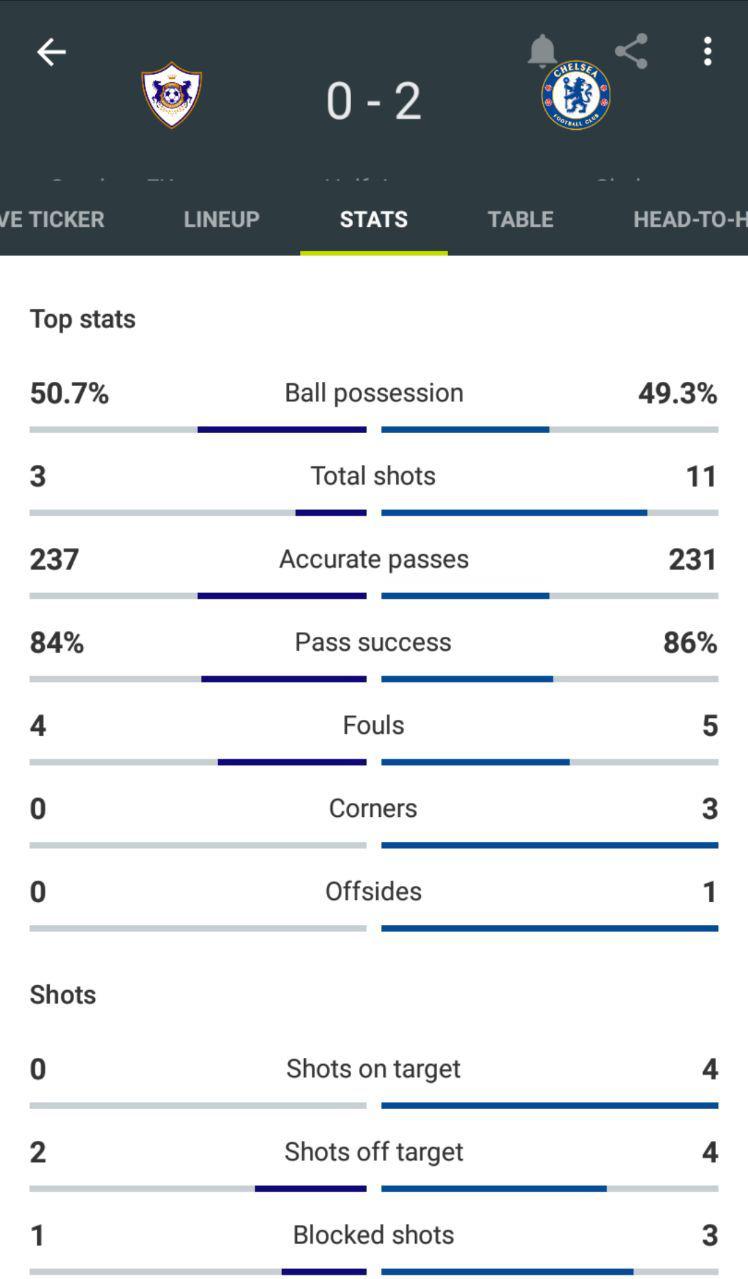Tap the Ball possession progress bar
The width and height of the screenshot is (748, 1279).
tap(374, 430)
